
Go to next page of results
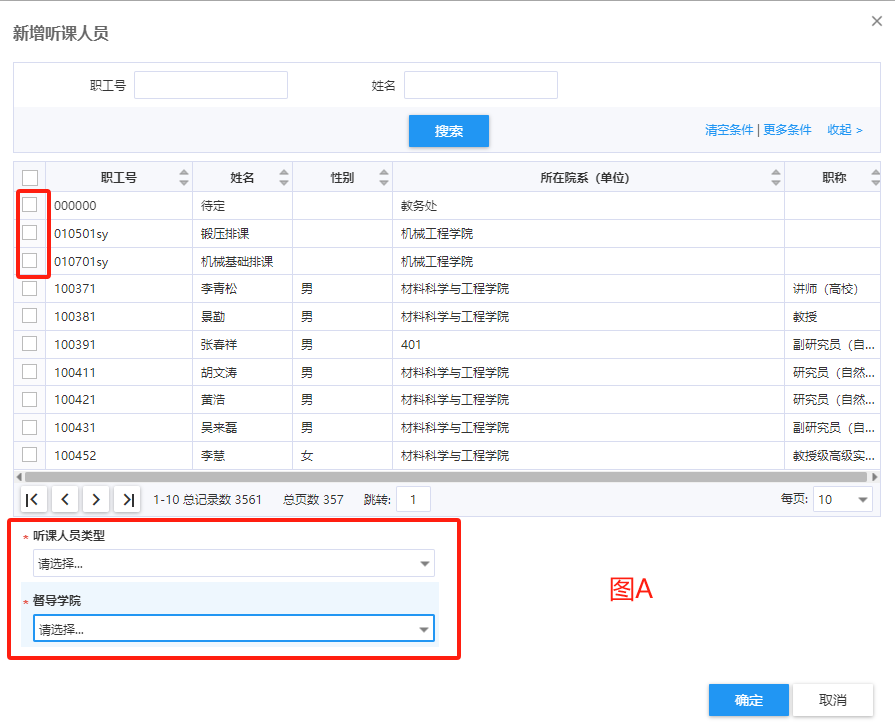tap(96, 499)
